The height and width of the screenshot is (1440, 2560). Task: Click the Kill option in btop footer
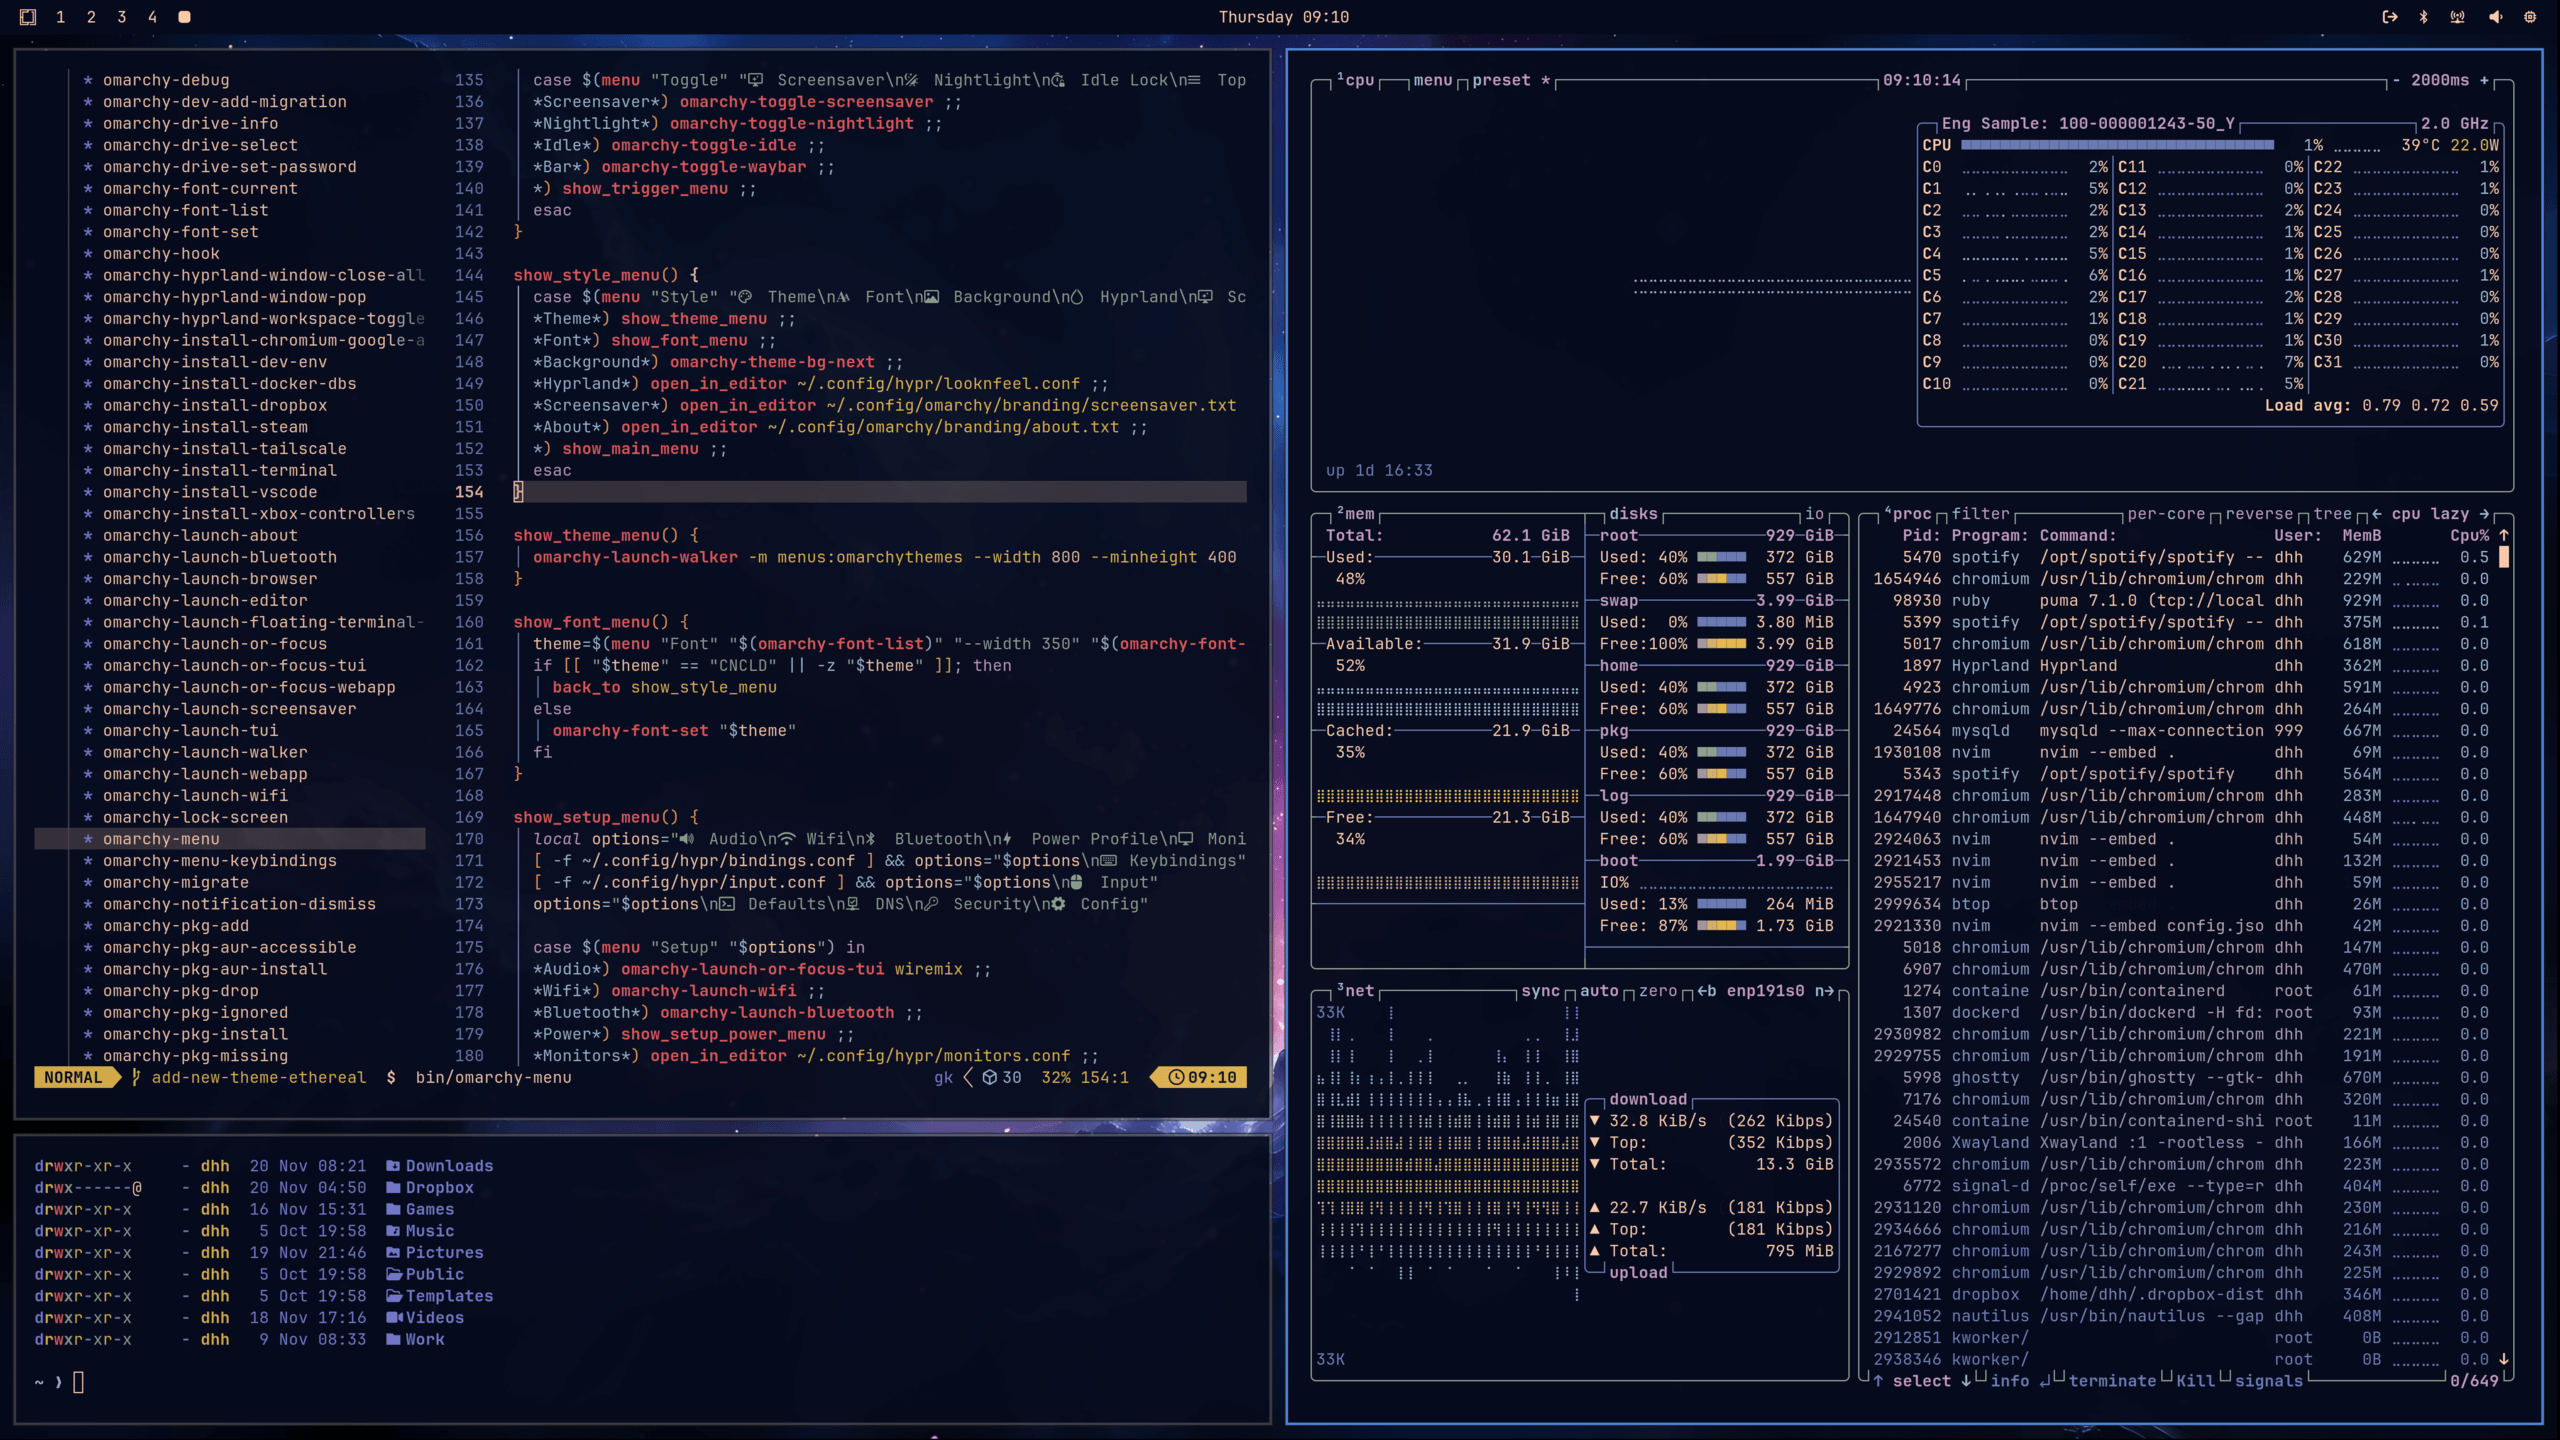click(x=2195, y=1381)
